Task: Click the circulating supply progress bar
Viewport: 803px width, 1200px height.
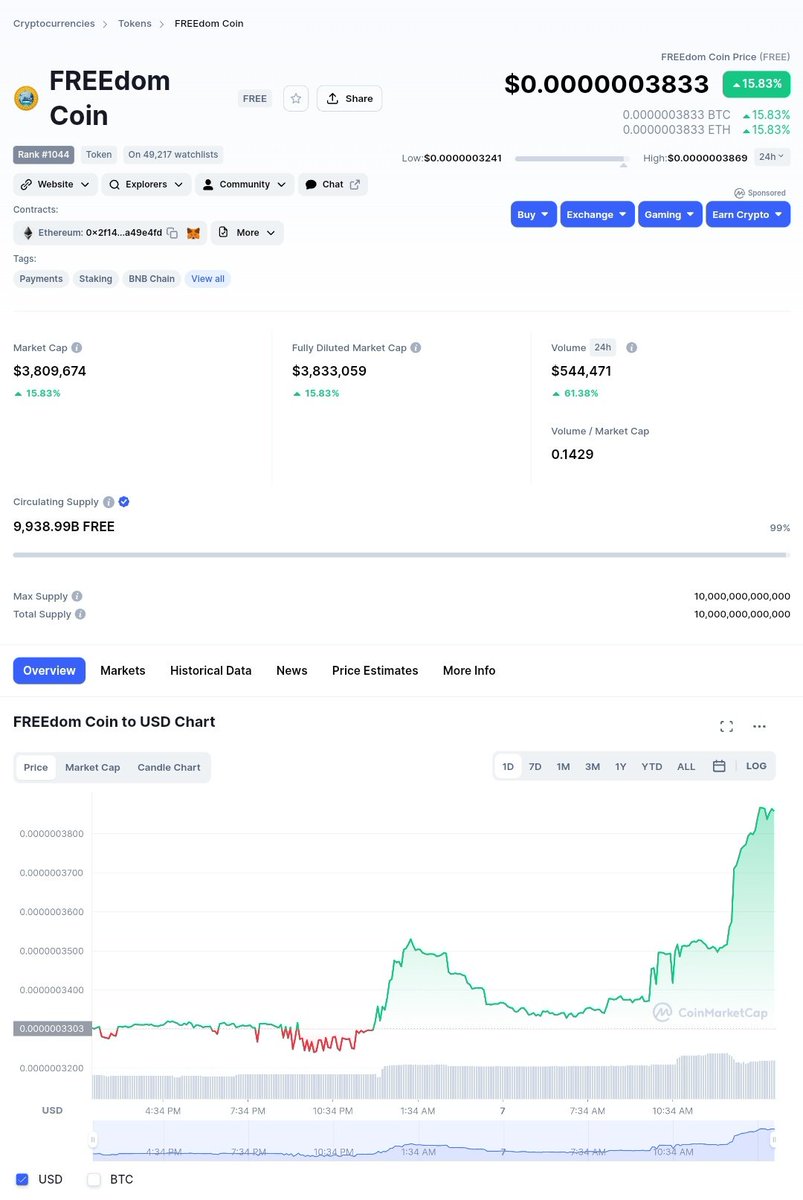Action: [401, 554]
